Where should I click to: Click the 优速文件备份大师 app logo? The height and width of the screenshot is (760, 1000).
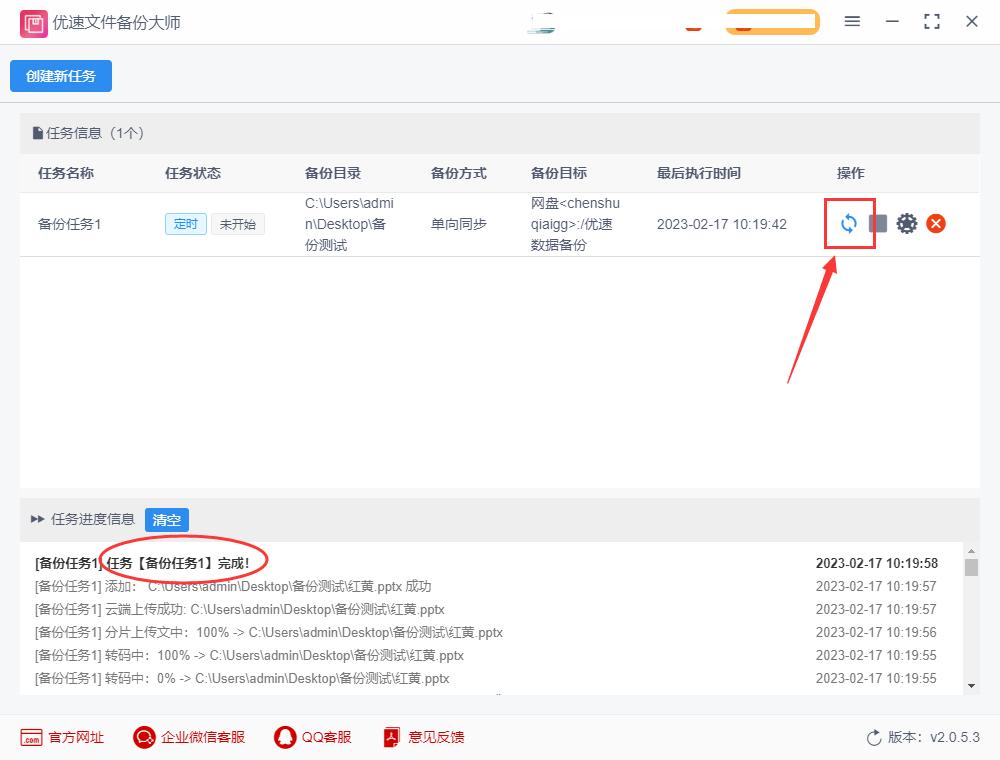(x=33, y=21)
